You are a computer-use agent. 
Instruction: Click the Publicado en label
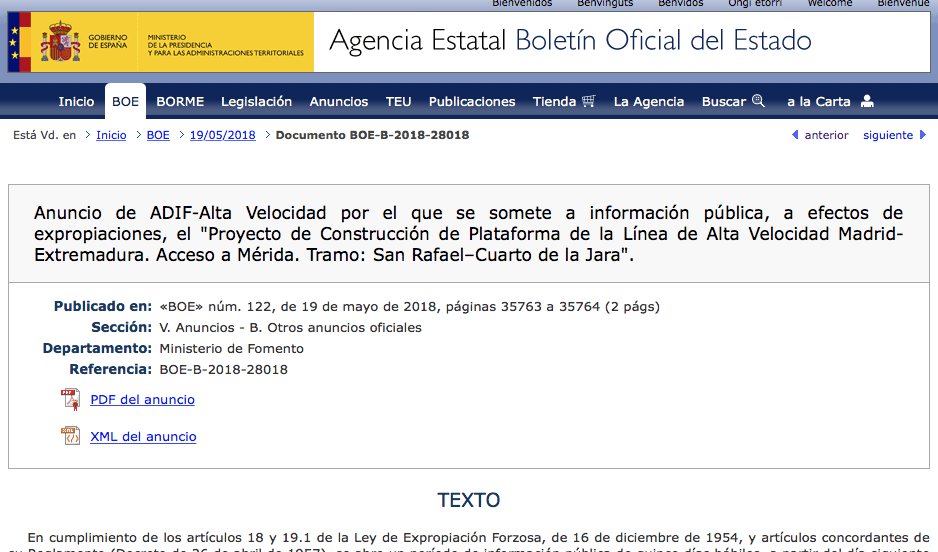coord(103,306)
